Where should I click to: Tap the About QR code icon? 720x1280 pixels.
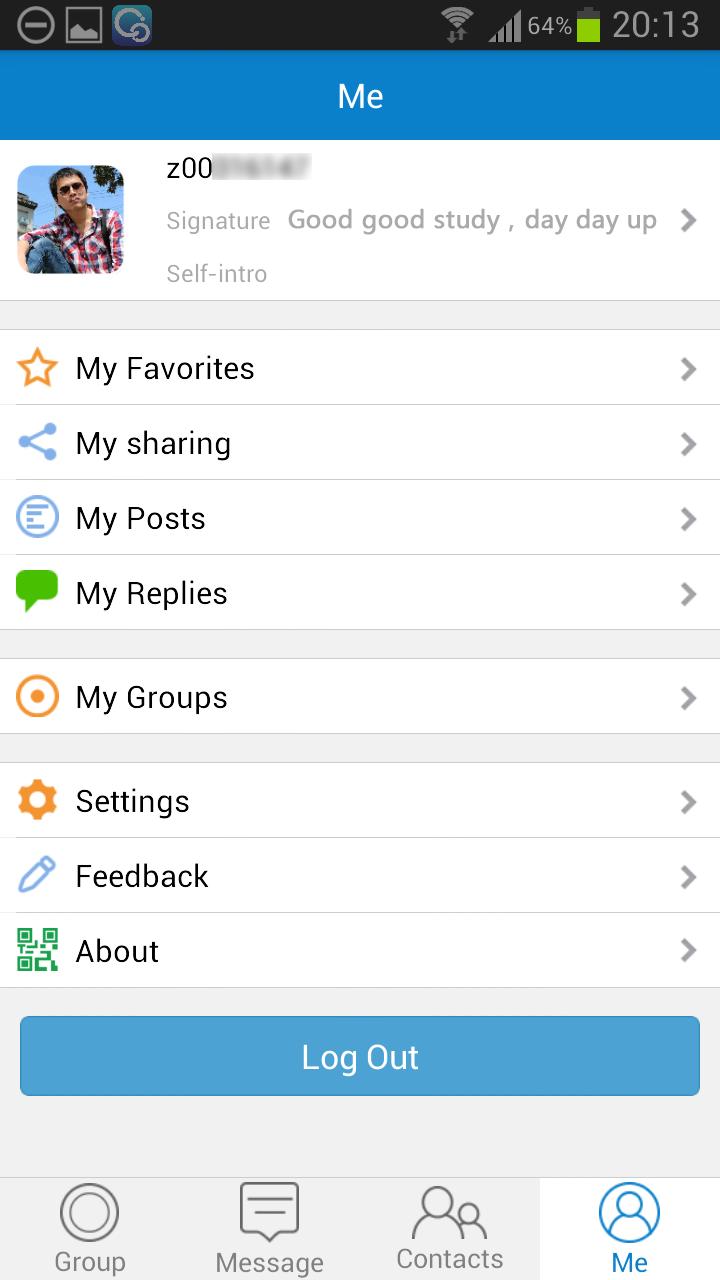[x=38, y=950]
